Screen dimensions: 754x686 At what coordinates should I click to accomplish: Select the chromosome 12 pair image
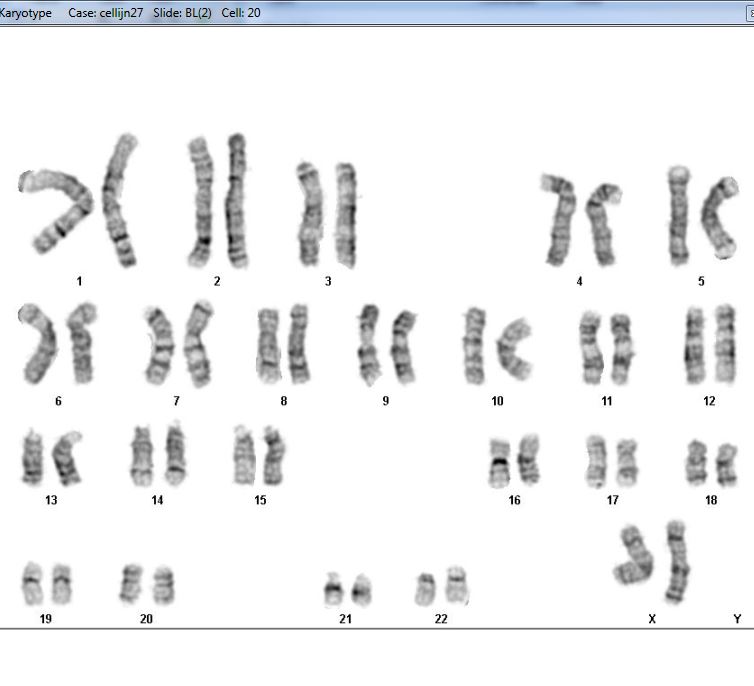(x=710, y=345)
